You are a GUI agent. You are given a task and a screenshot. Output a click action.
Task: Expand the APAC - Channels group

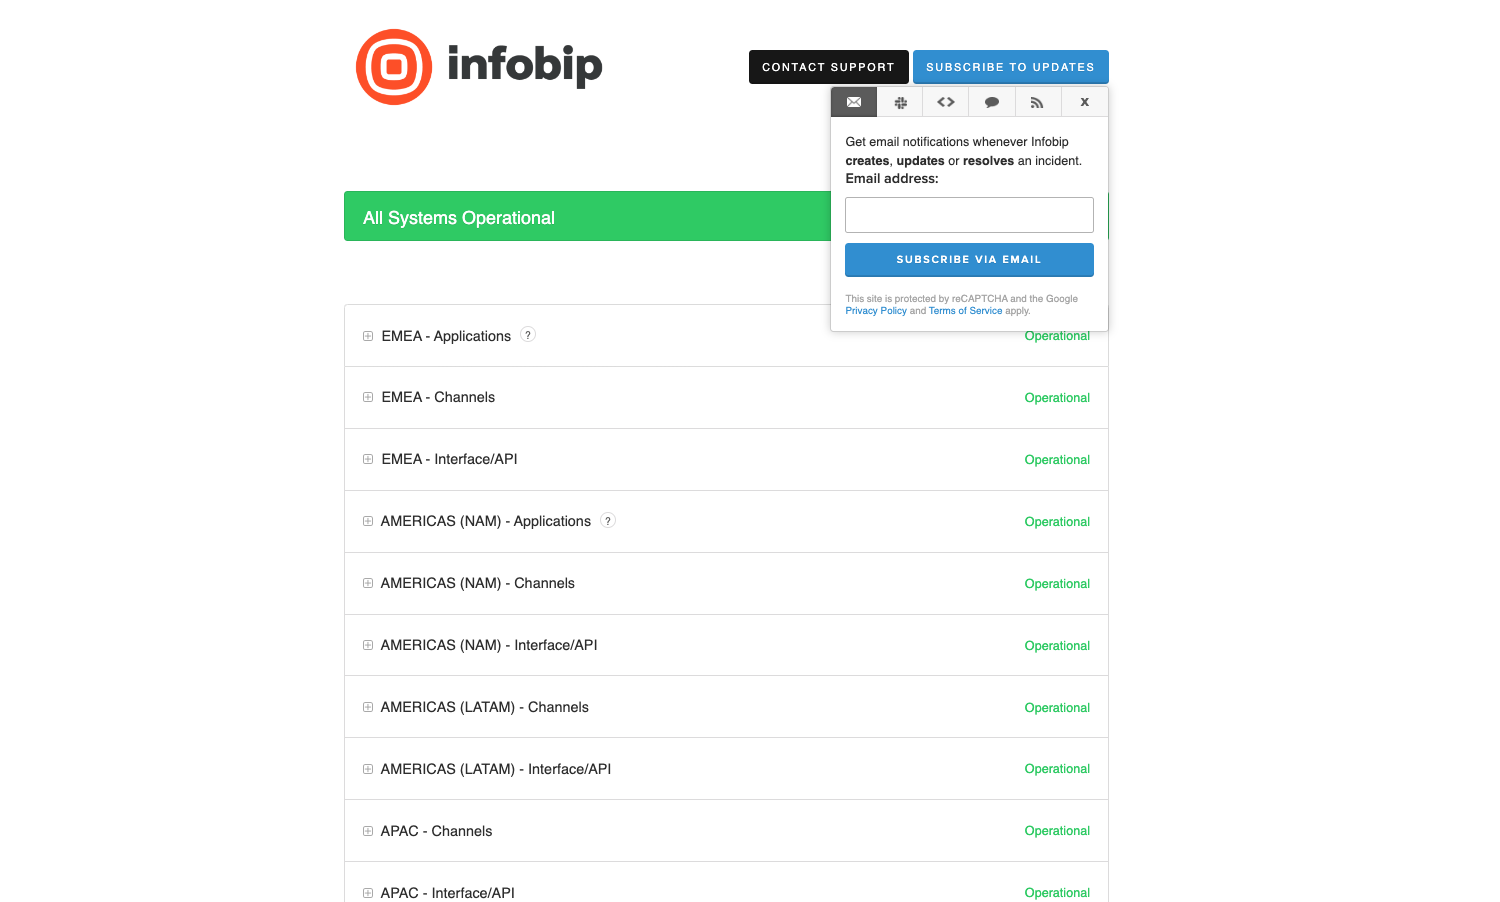pos(368,831)
